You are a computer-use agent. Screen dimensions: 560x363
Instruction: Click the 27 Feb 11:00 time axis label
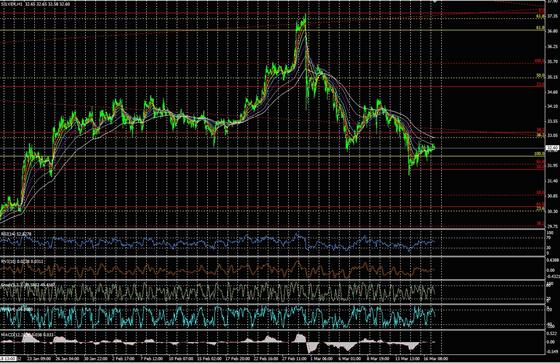294,358
